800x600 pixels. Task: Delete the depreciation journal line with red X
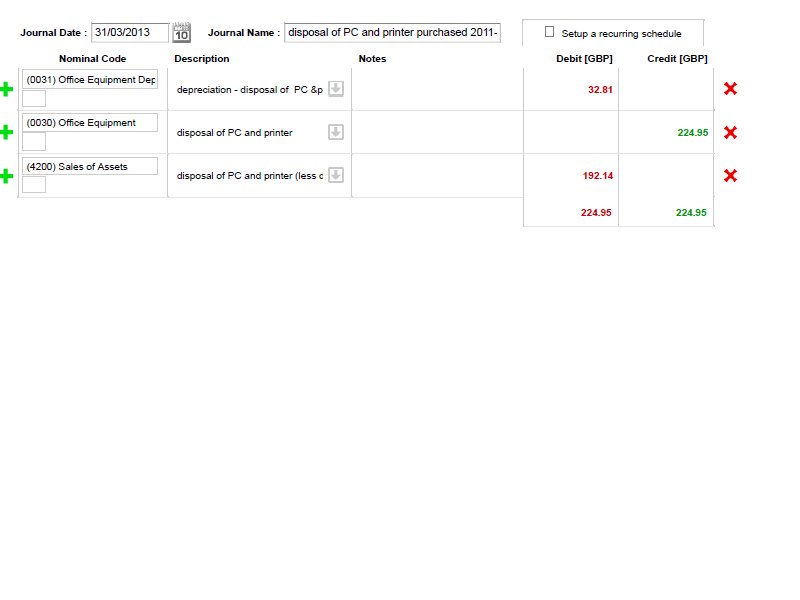(x=731, y=88)
